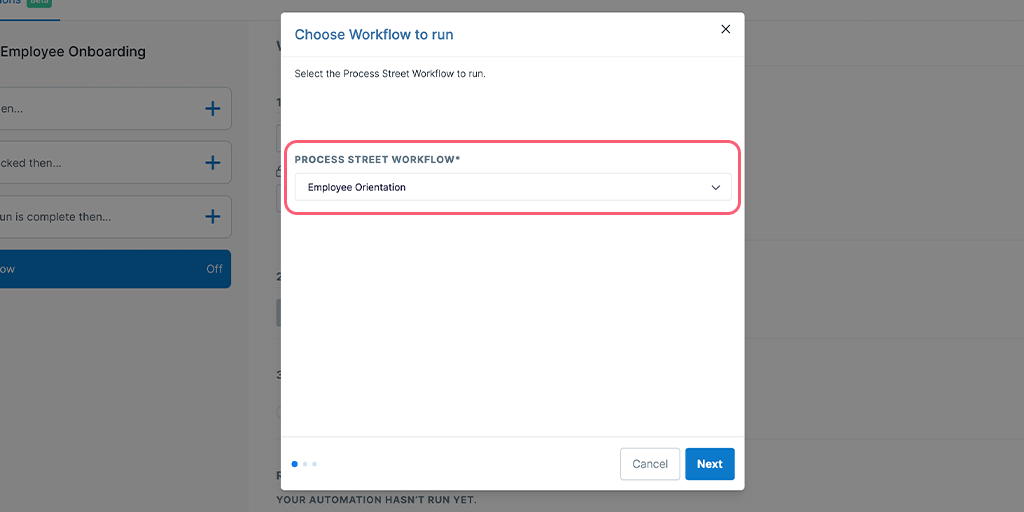This screenshot has width=1024, height=512.
Task: Go to the third step dot
Action: point(314,464)
